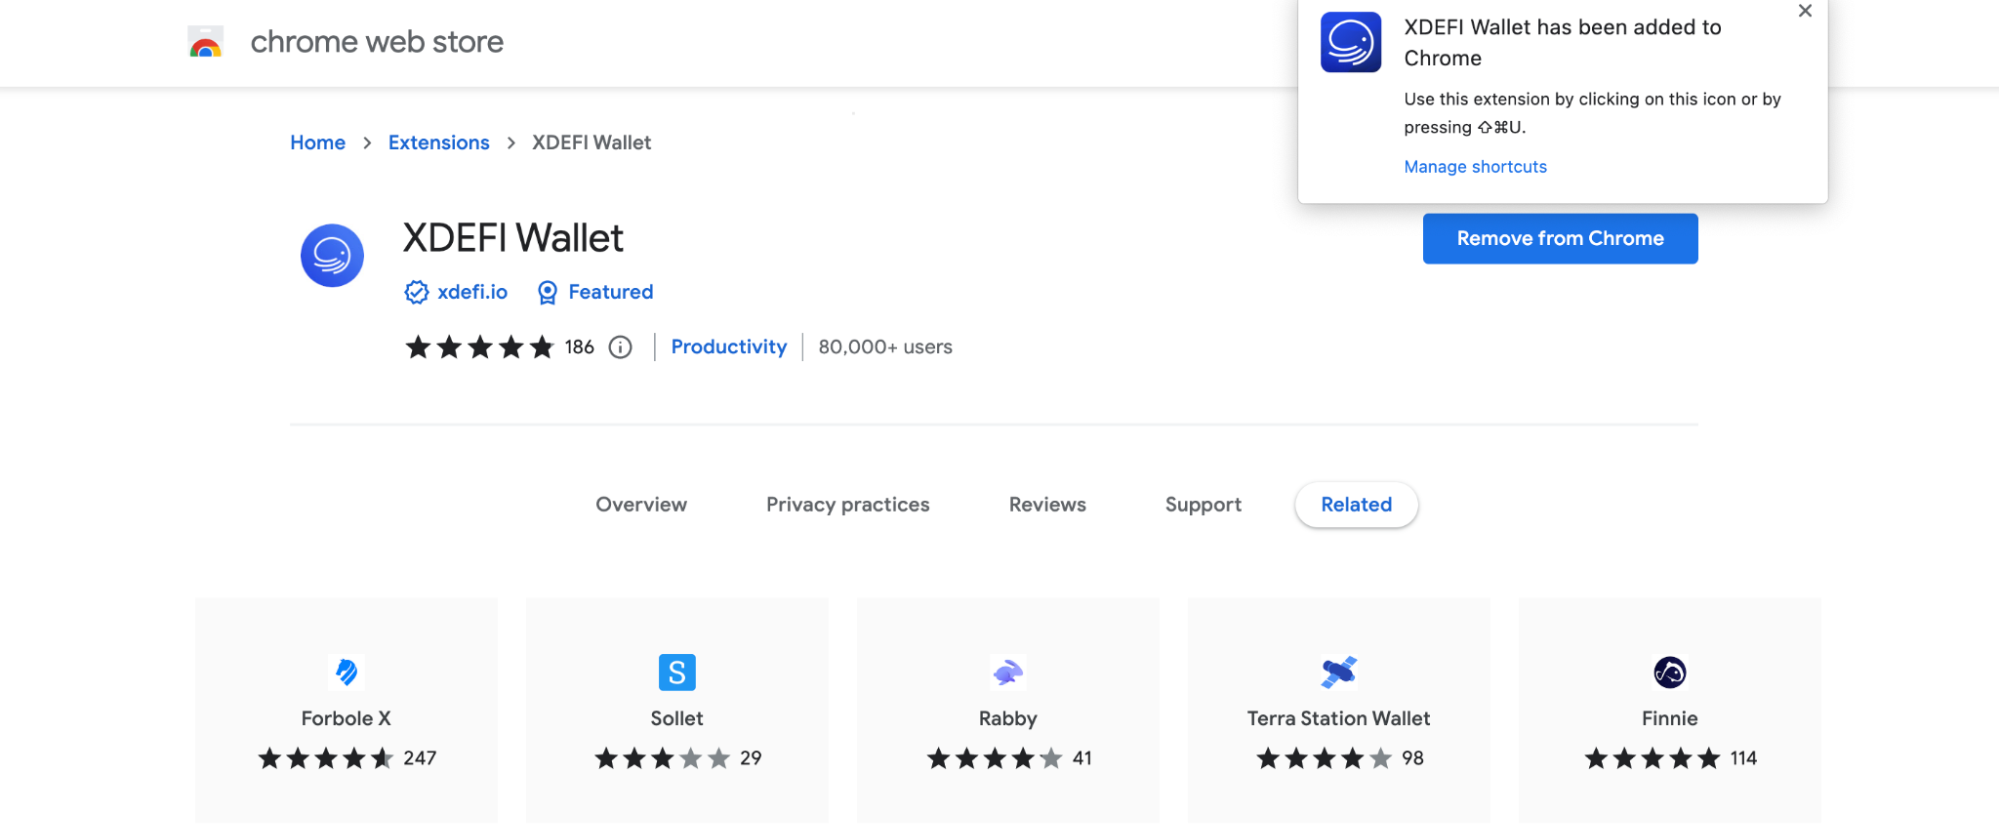1999x831 pixels.
Task: Go to Home in the breadcrumb
Action: click(317, 143)
